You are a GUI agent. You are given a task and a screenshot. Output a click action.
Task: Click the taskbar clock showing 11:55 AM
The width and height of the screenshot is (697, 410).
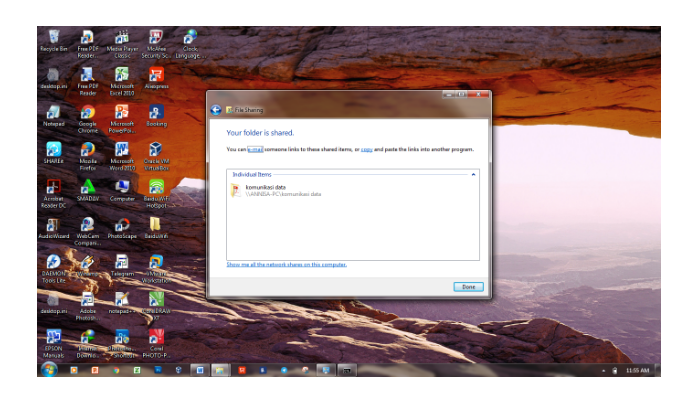[x=637, y=370]
